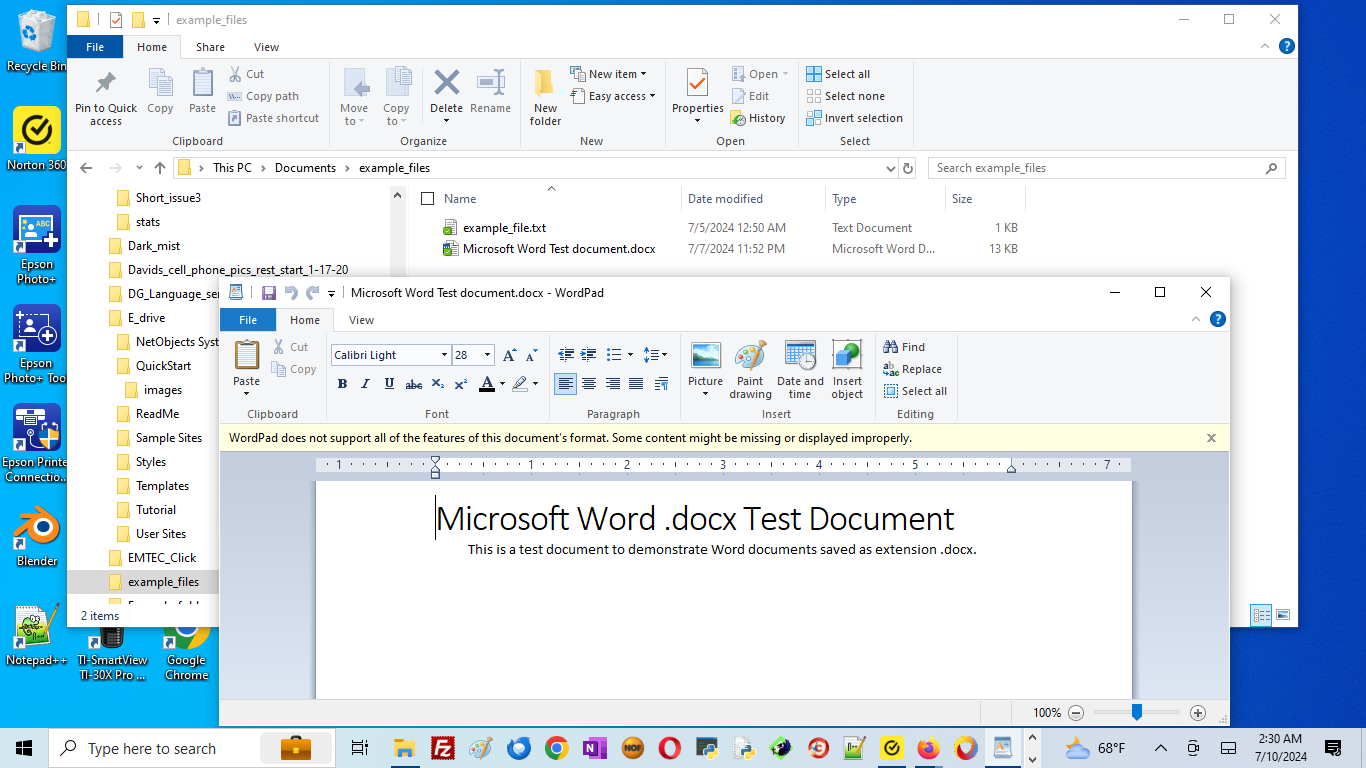This screenshot has width=1366, height=768.
Task: Click WordPad Save icon in title bar
Action: tap(268, 293)
